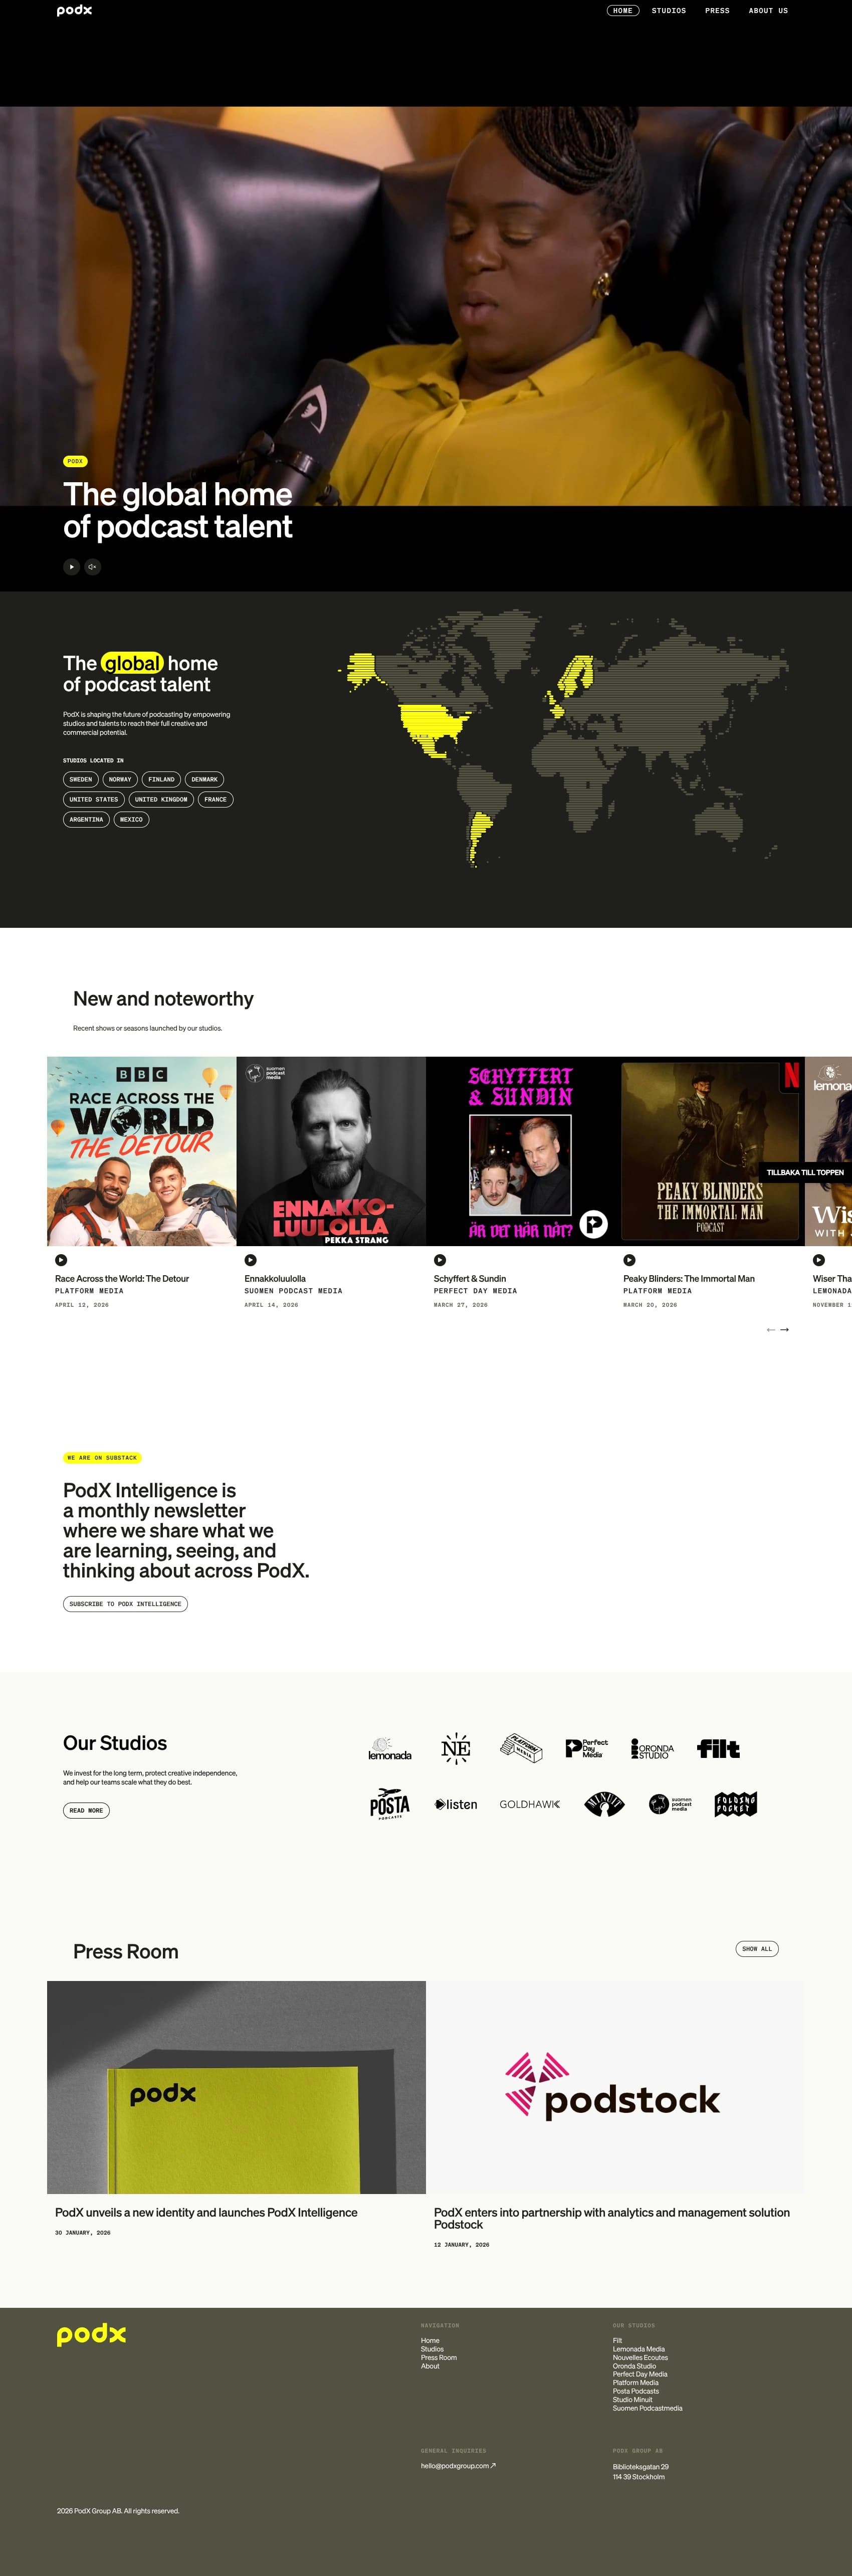Open Nouvelles Ecoutes in footer studios
The height and width of the screenshot is (2576, 852).
[640, 2358]
